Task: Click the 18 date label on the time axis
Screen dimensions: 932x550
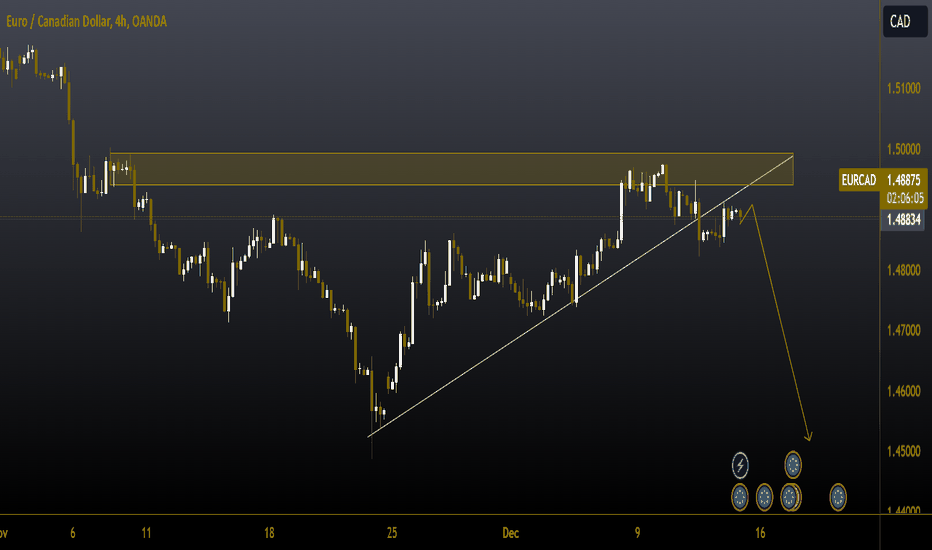Action: pyautogui.click(x=269, y=533)
